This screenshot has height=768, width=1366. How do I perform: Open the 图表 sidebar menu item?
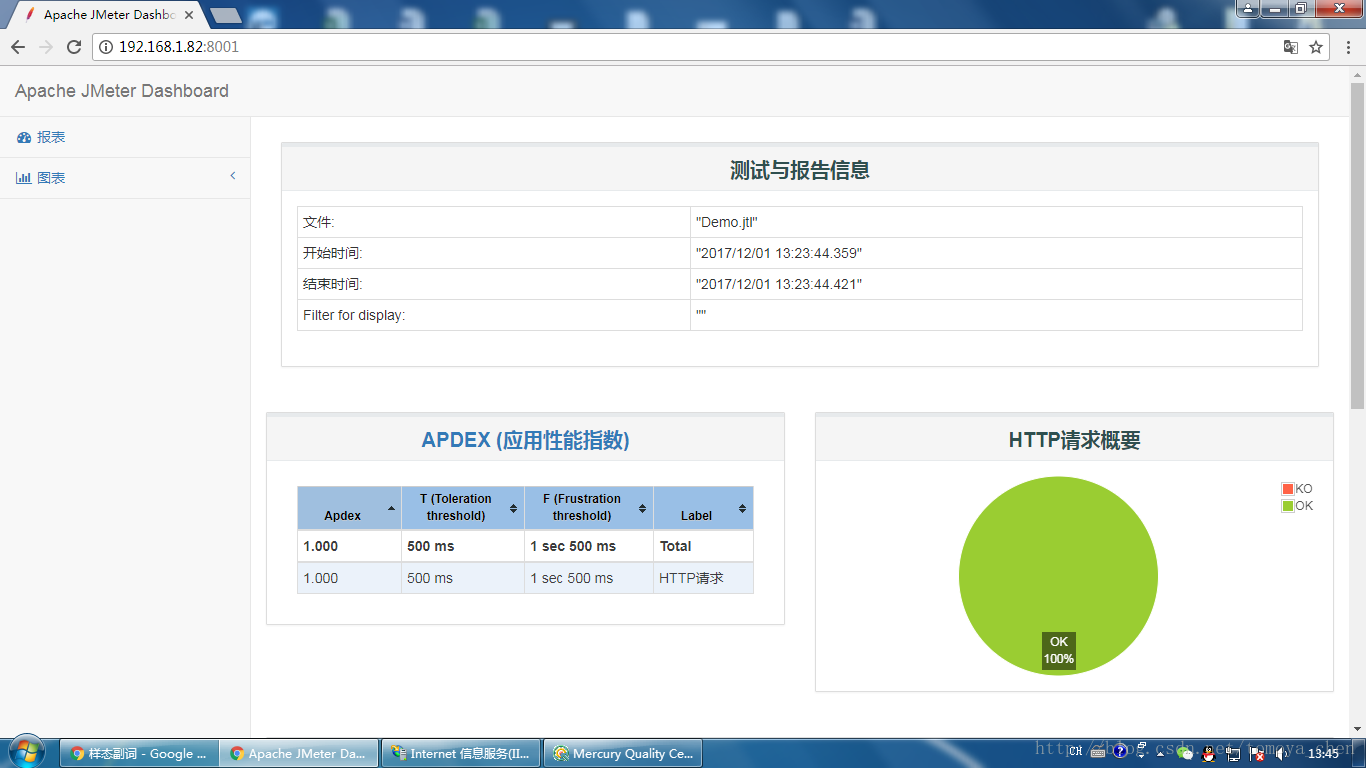tap(125, 178)
